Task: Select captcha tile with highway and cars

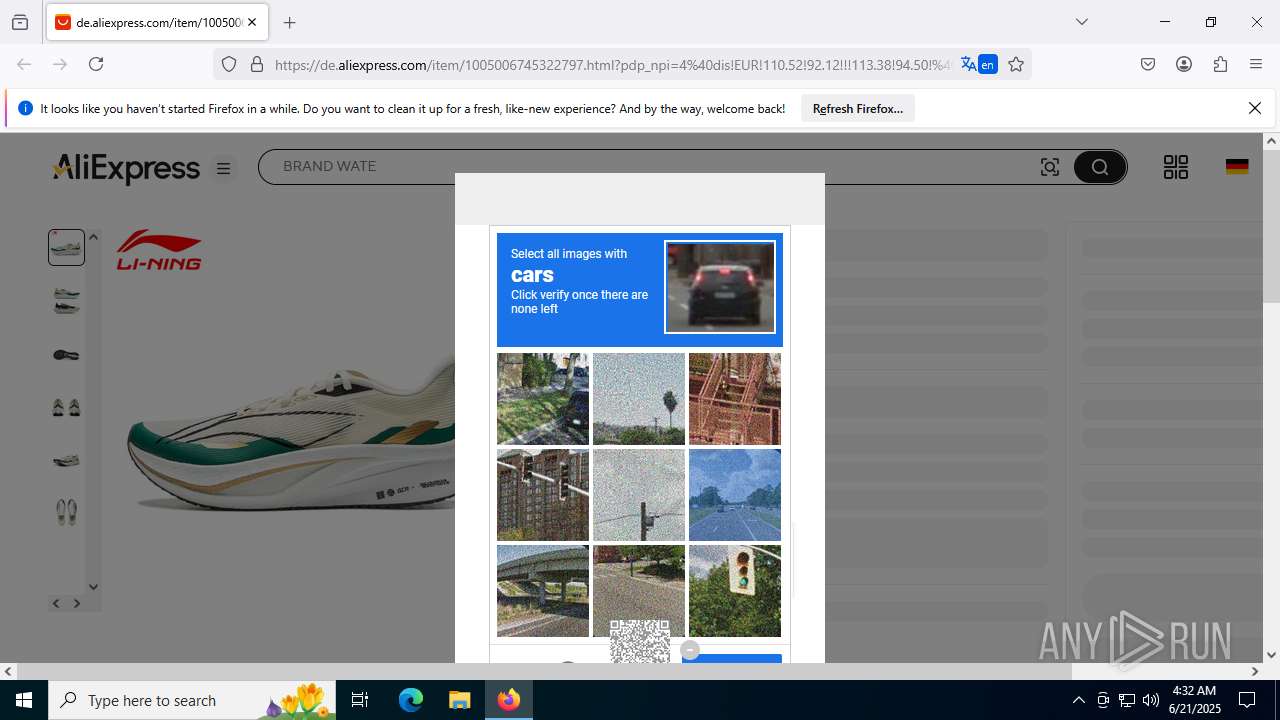Action: pos(735,495)
